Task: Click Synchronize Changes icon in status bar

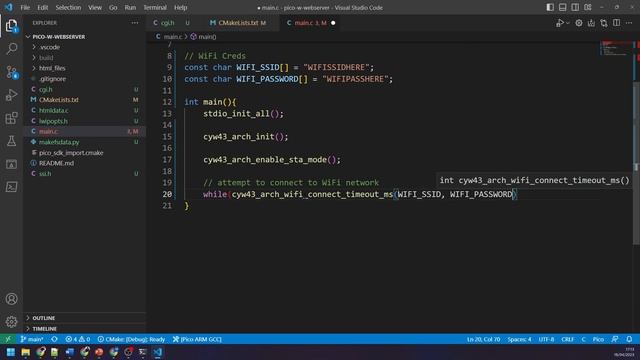Action: (x=54, y=339)
